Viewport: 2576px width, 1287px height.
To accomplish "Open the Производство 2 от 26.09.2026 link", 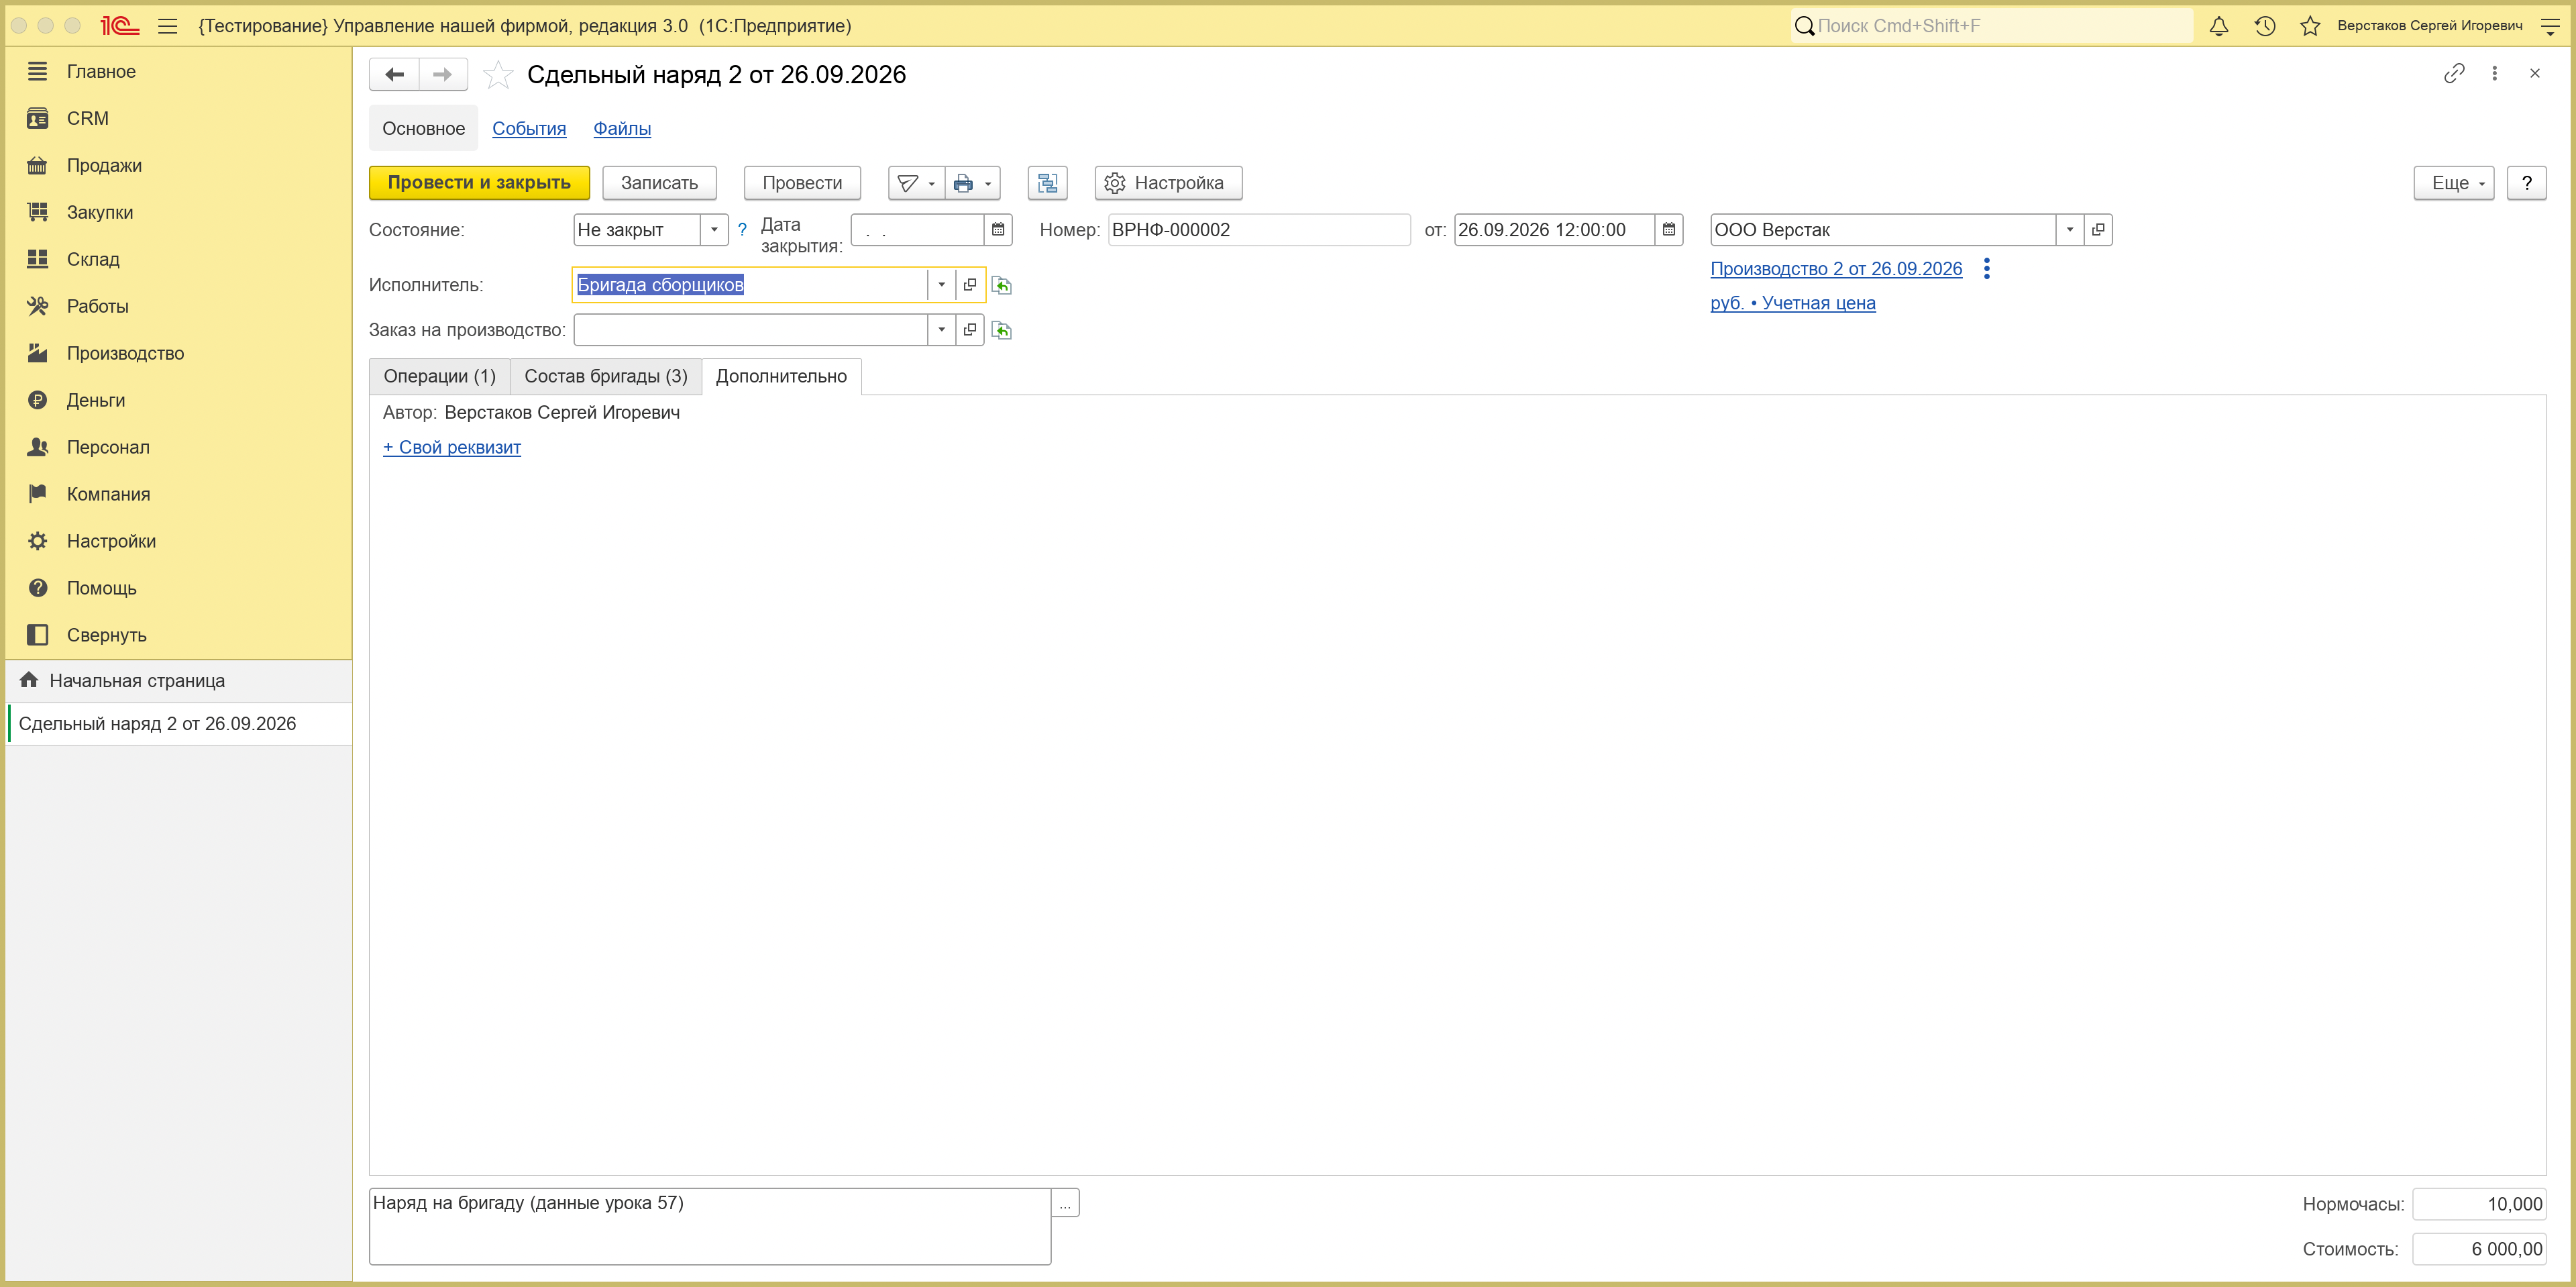I will [1836, 269].
